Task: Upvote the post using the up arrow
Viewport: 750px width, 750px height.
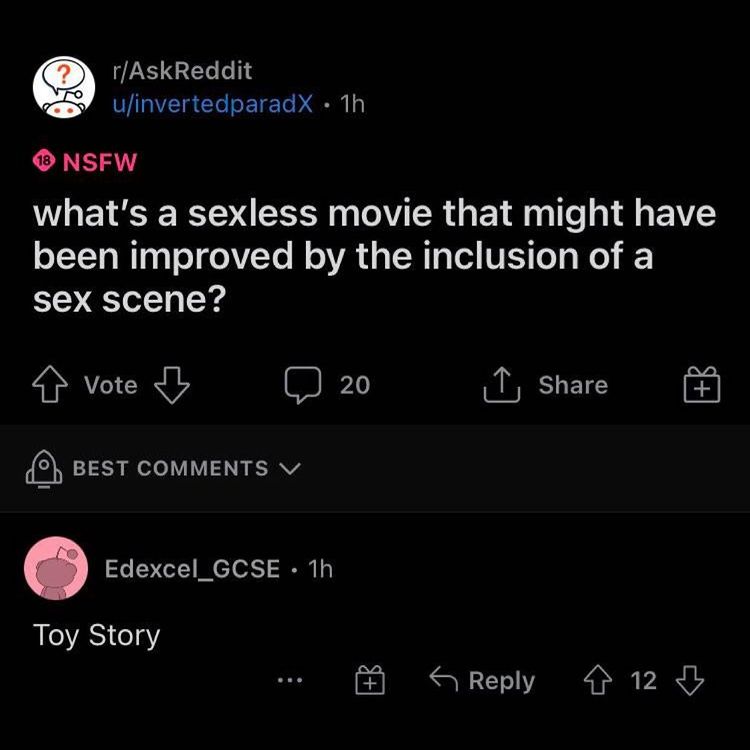Action: click(x=52, y=385)
